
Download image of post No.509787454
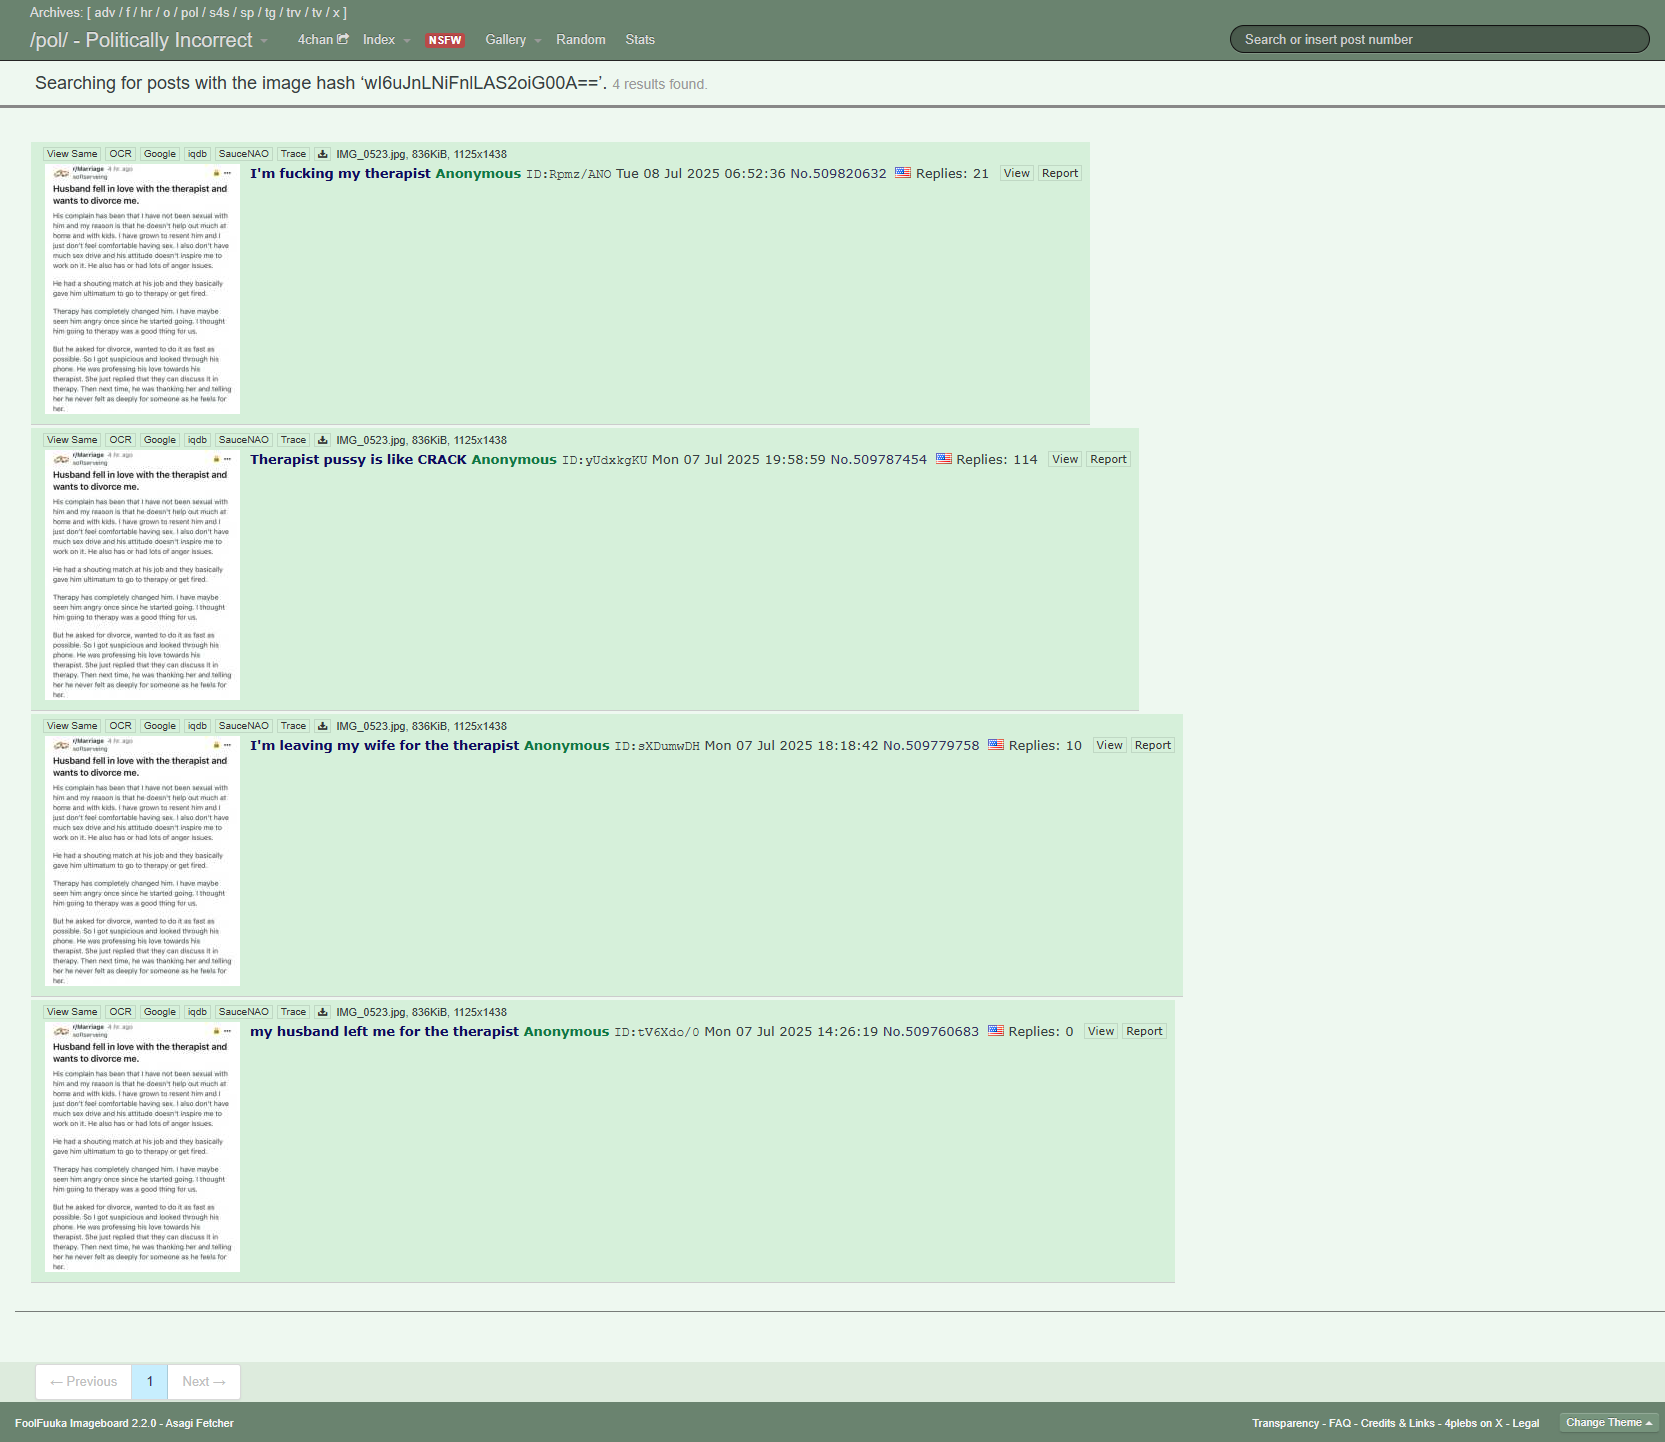pos(322,440)
